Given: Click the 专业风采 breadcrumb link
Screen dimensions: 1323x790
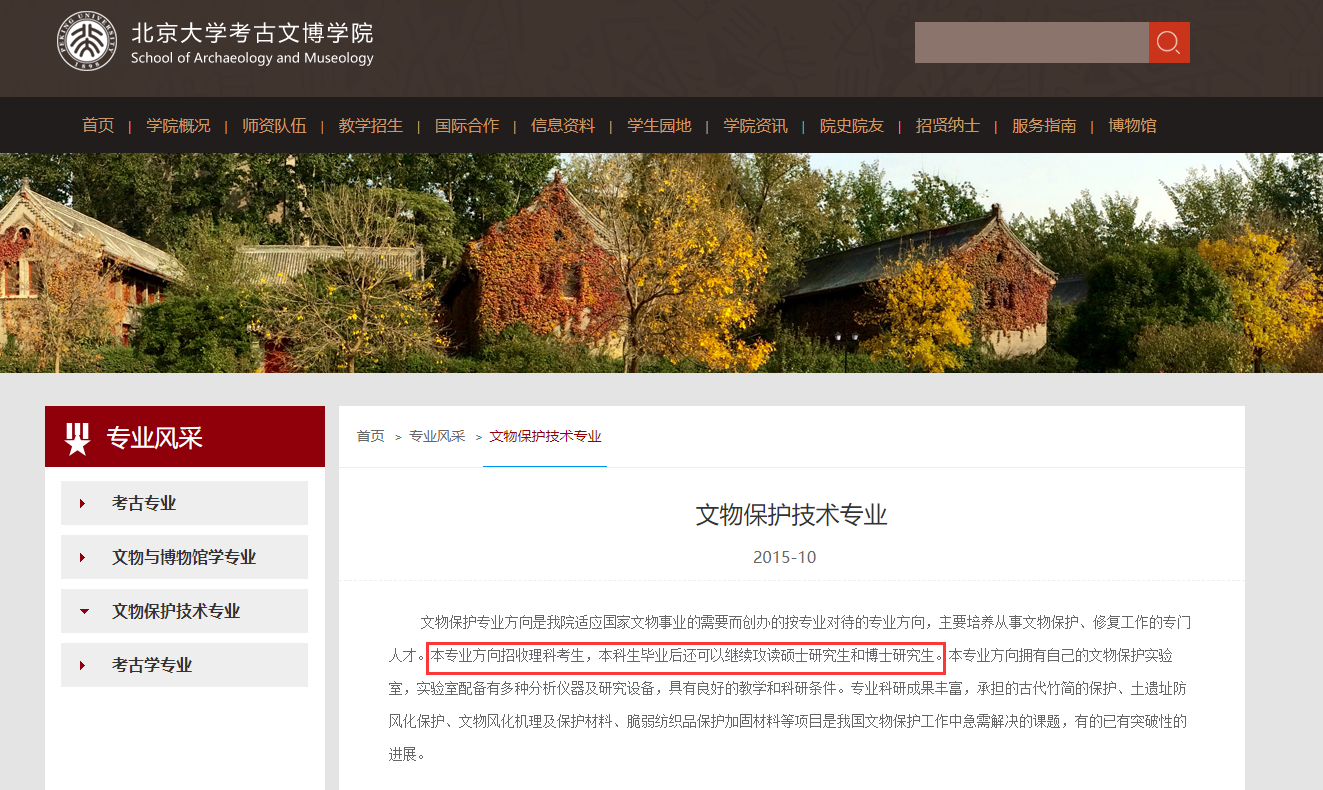Looking at the screenshot, I should coord(437,436).
